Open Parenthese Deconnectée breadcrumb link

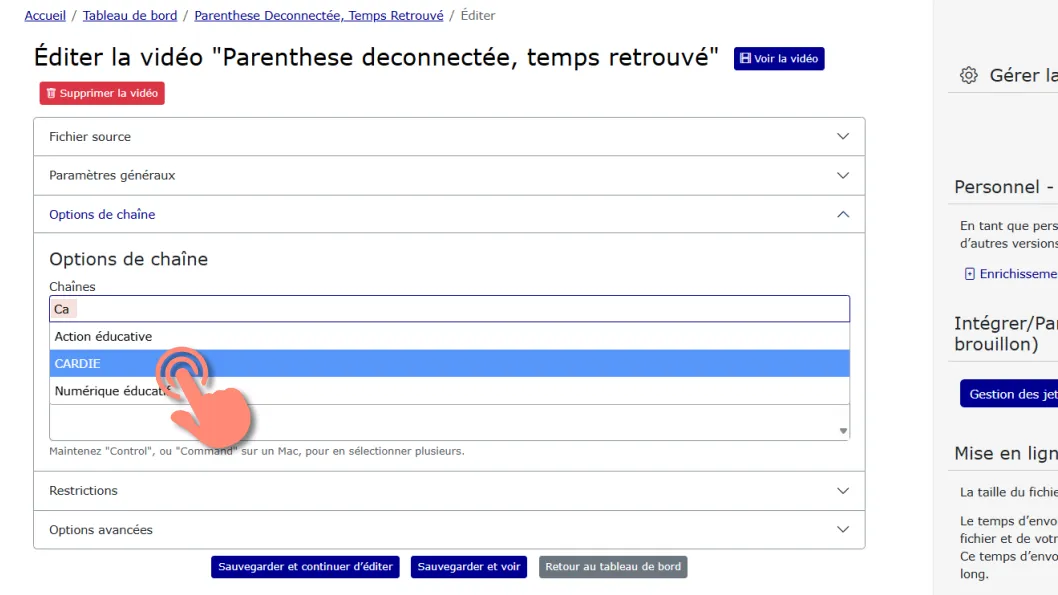point(319,16)
